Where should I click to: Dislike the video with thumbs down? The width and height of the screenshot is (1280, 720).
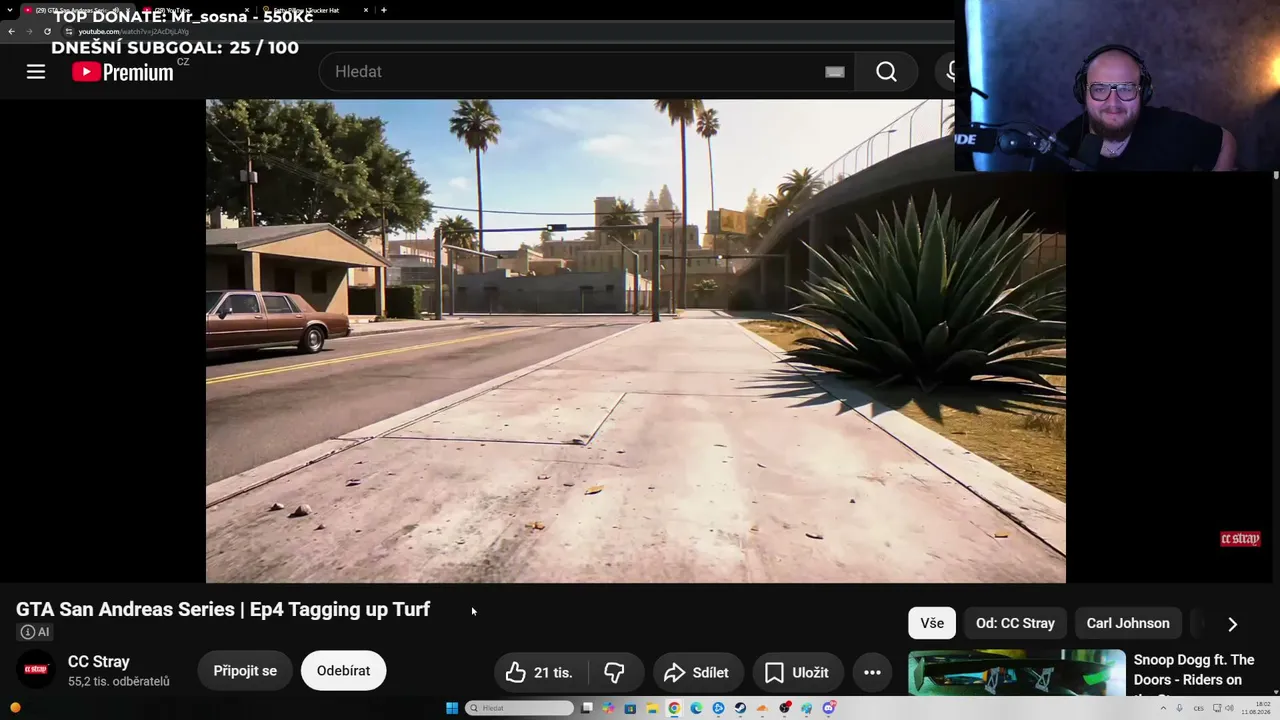(x=615, y=672)
